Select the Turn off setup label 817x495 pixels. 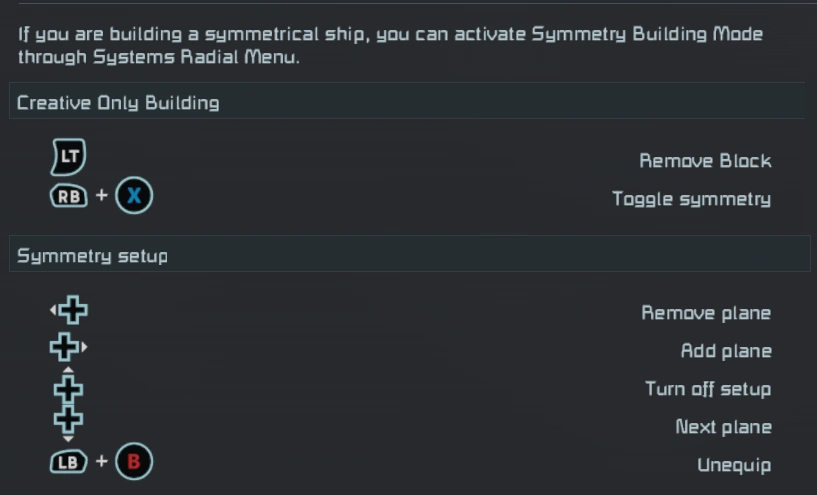tap(708, 389)
